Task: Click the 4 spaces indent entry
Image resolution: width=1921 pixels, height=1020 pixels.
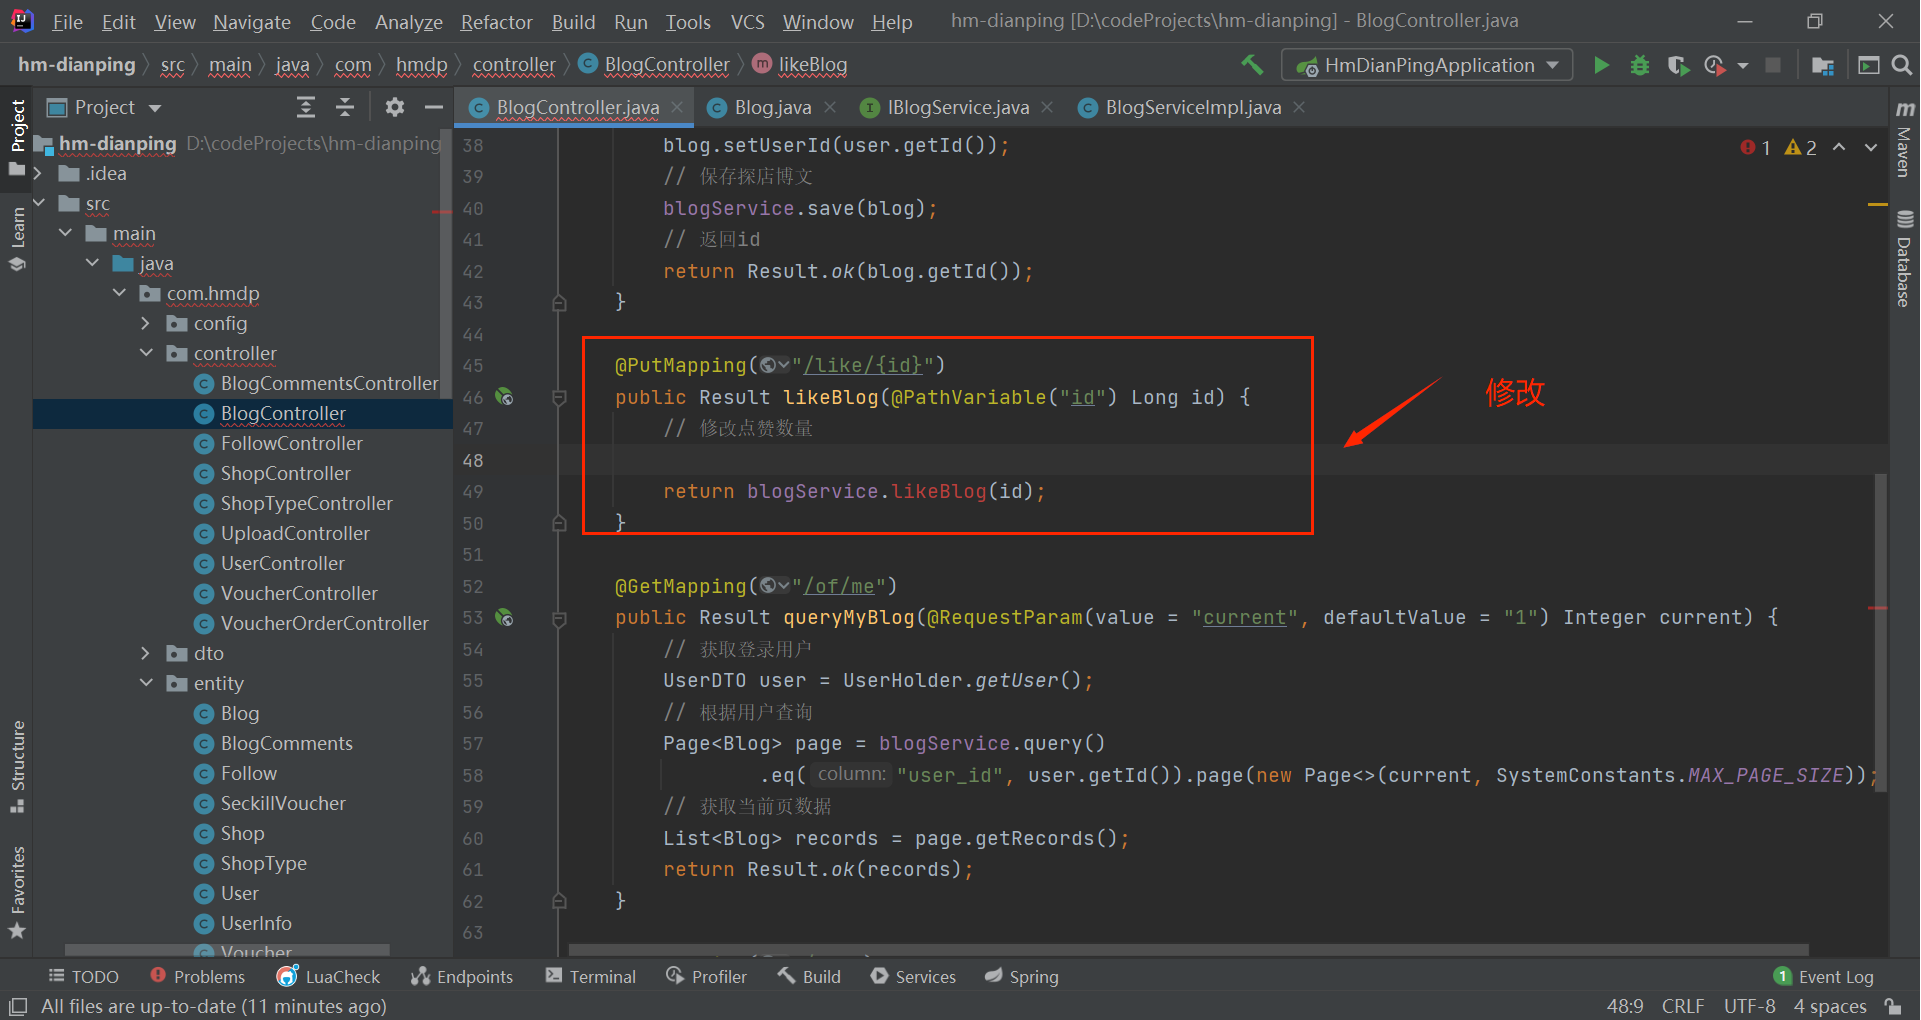Action: [1830, 1006]
